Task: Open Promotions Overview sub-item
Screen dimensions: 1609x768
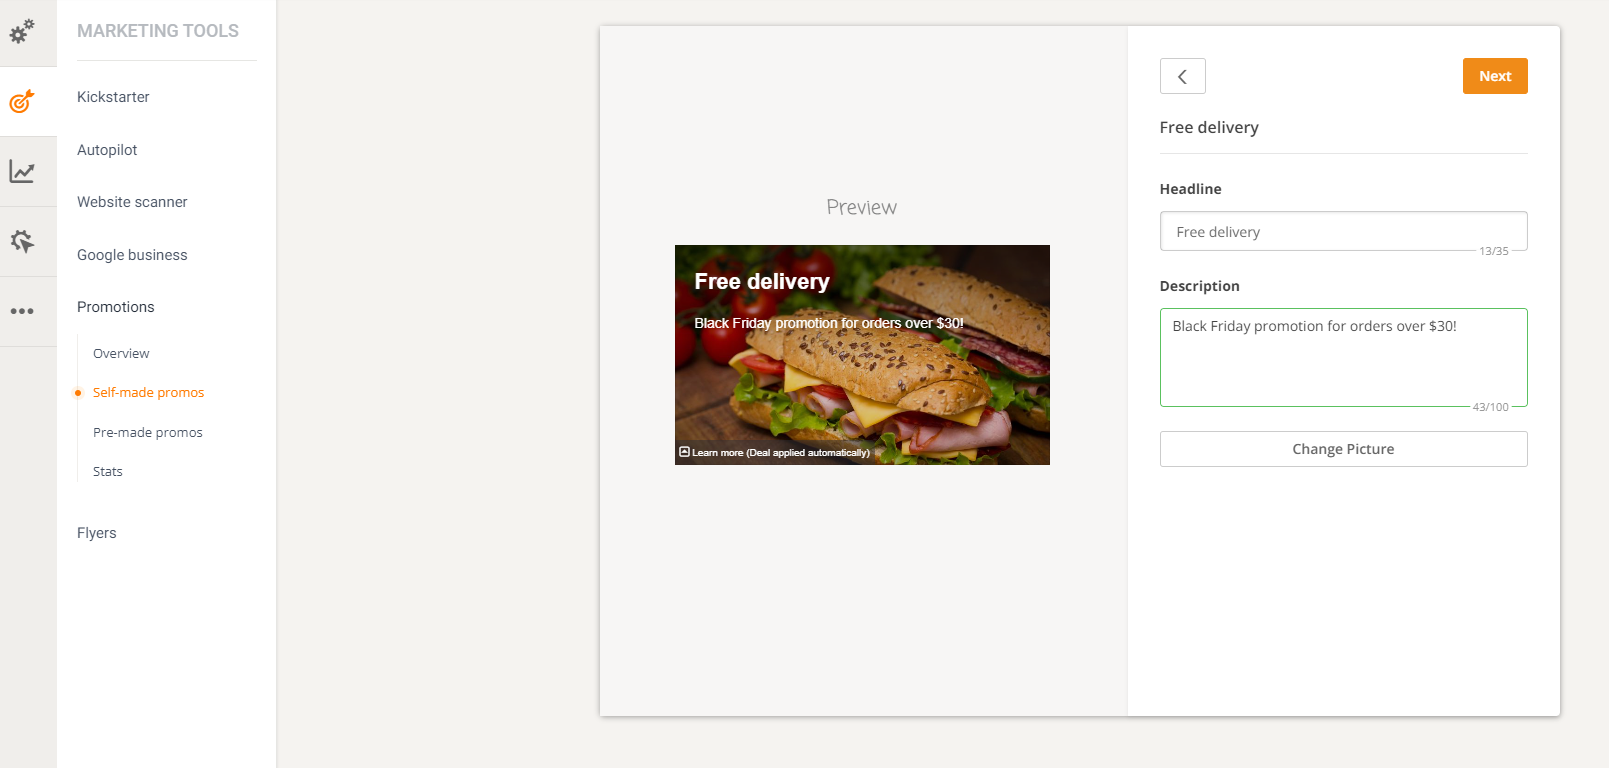Action: (121, 353)
